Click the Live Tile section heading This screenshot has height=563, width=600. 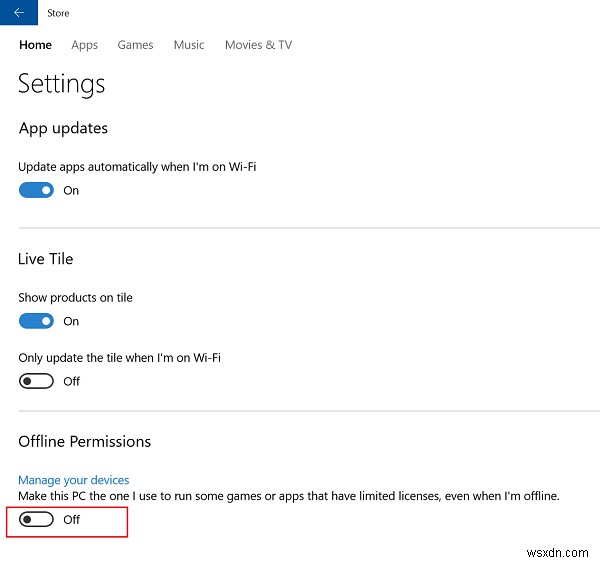pos(46,259)
